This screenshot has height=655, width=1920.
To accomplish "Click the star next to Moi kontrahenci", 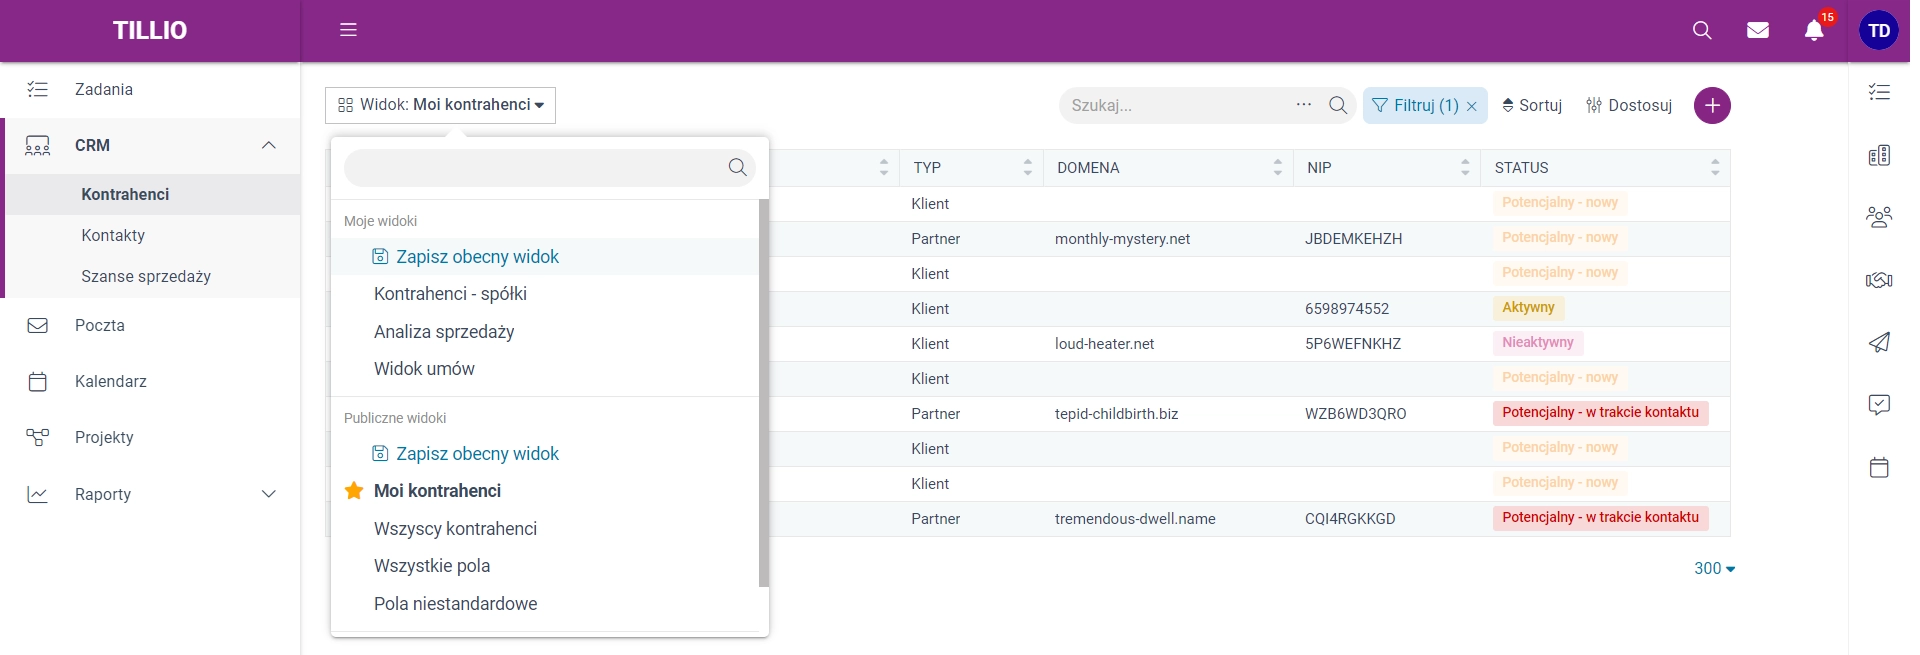I will click(x=354, y=491).
